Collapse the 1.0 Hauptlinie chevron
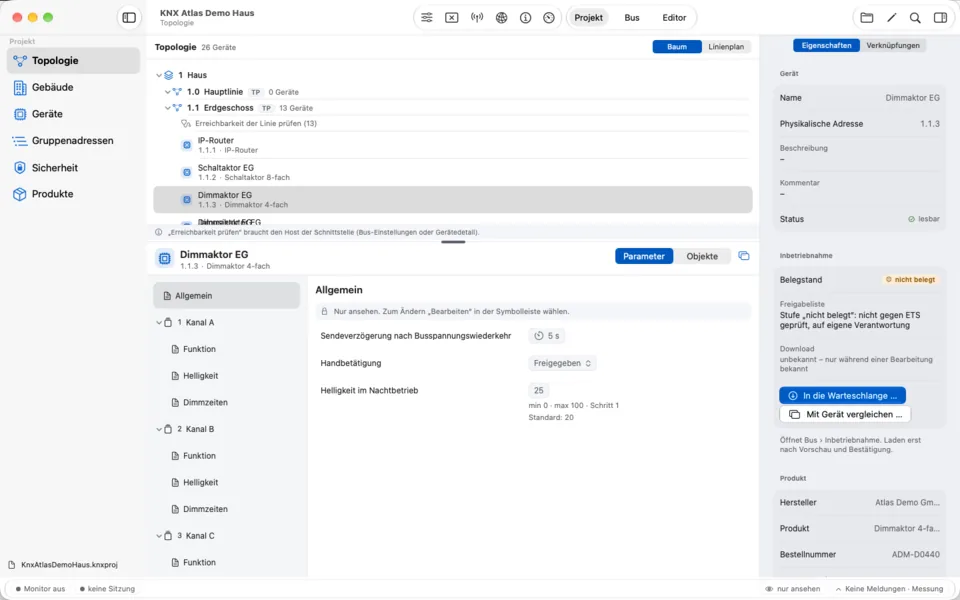This screenshot has width=960, height=600. click(x=168, y=92)
